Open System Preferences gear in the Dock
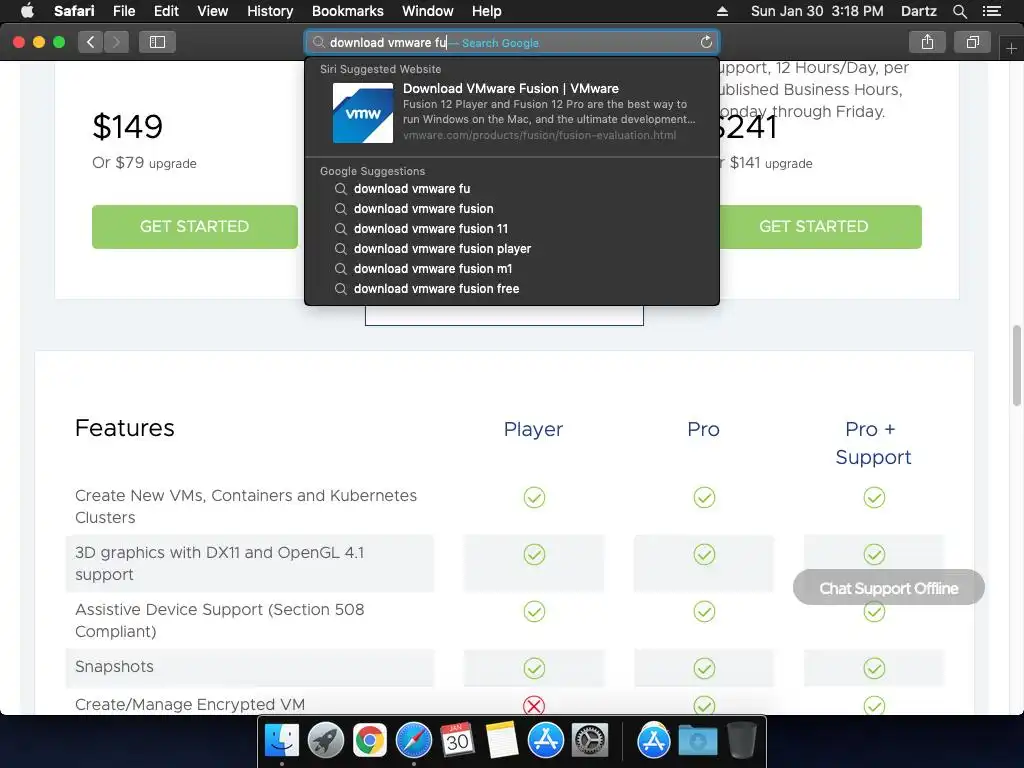1024x768 pixels. pyautogui.click(x=590, y=741)
